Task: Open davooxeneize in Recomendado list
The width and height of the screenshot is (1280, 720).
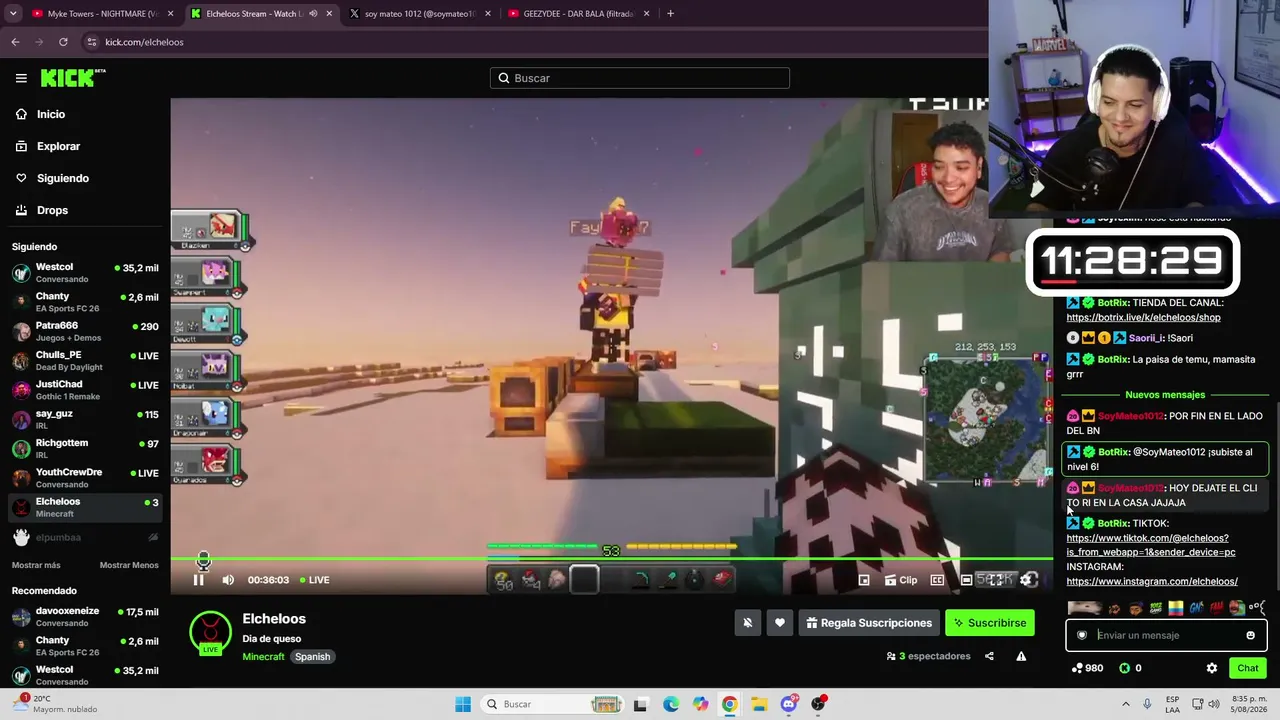Action: [x=85, y=616]
